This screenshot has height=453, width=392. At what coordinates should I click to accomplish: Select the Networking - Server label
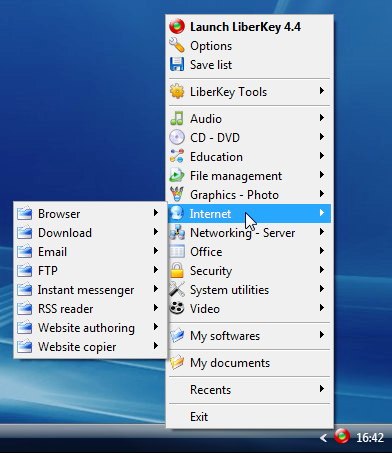click(x=243, y=233)
